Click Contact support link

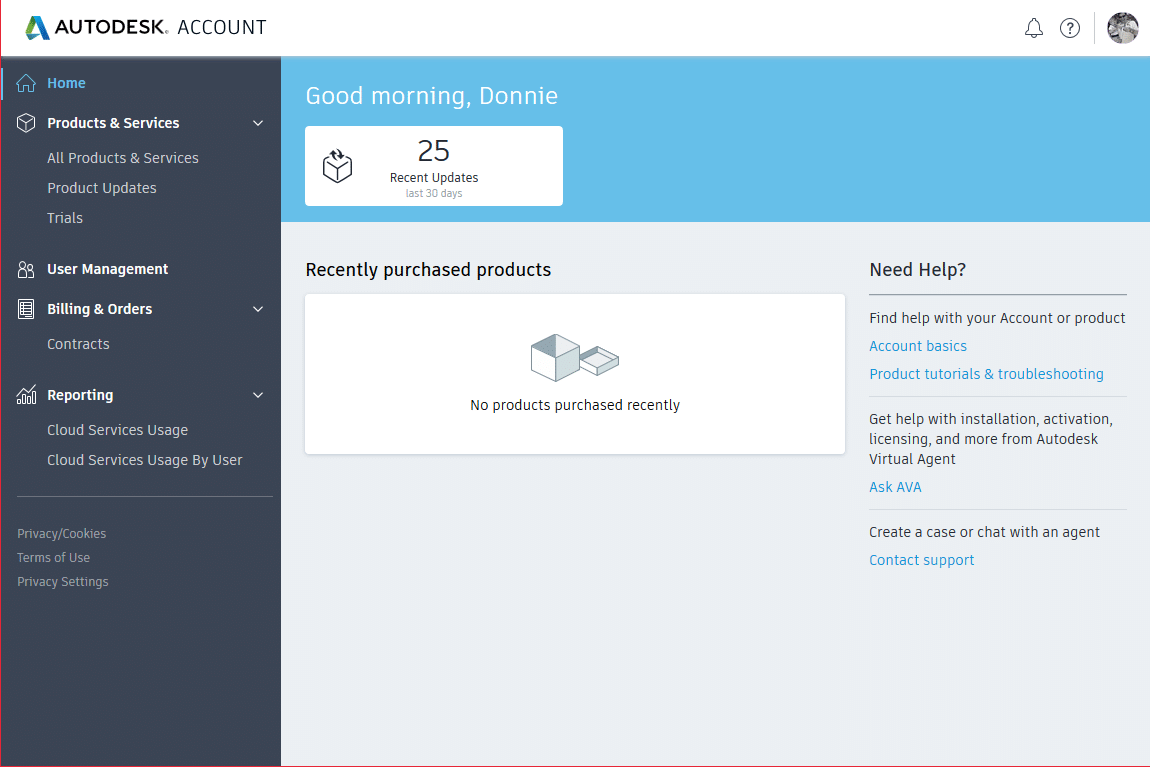921,560
